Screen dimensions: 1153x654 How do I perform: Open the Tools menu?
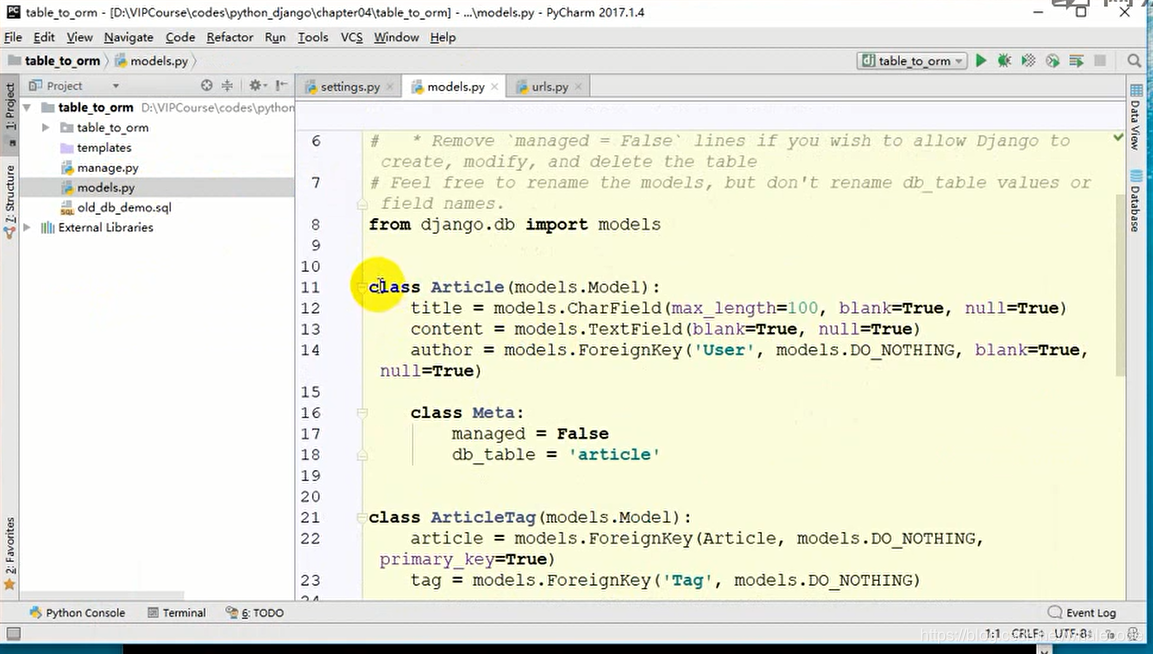coord(313,37)
